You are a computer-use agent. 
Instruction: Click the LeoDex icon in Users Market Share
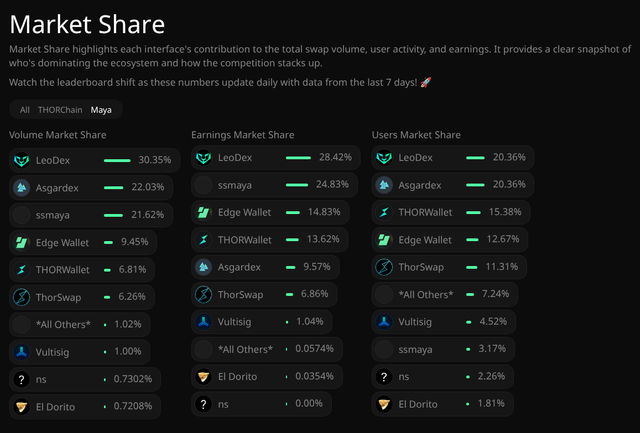384,158
